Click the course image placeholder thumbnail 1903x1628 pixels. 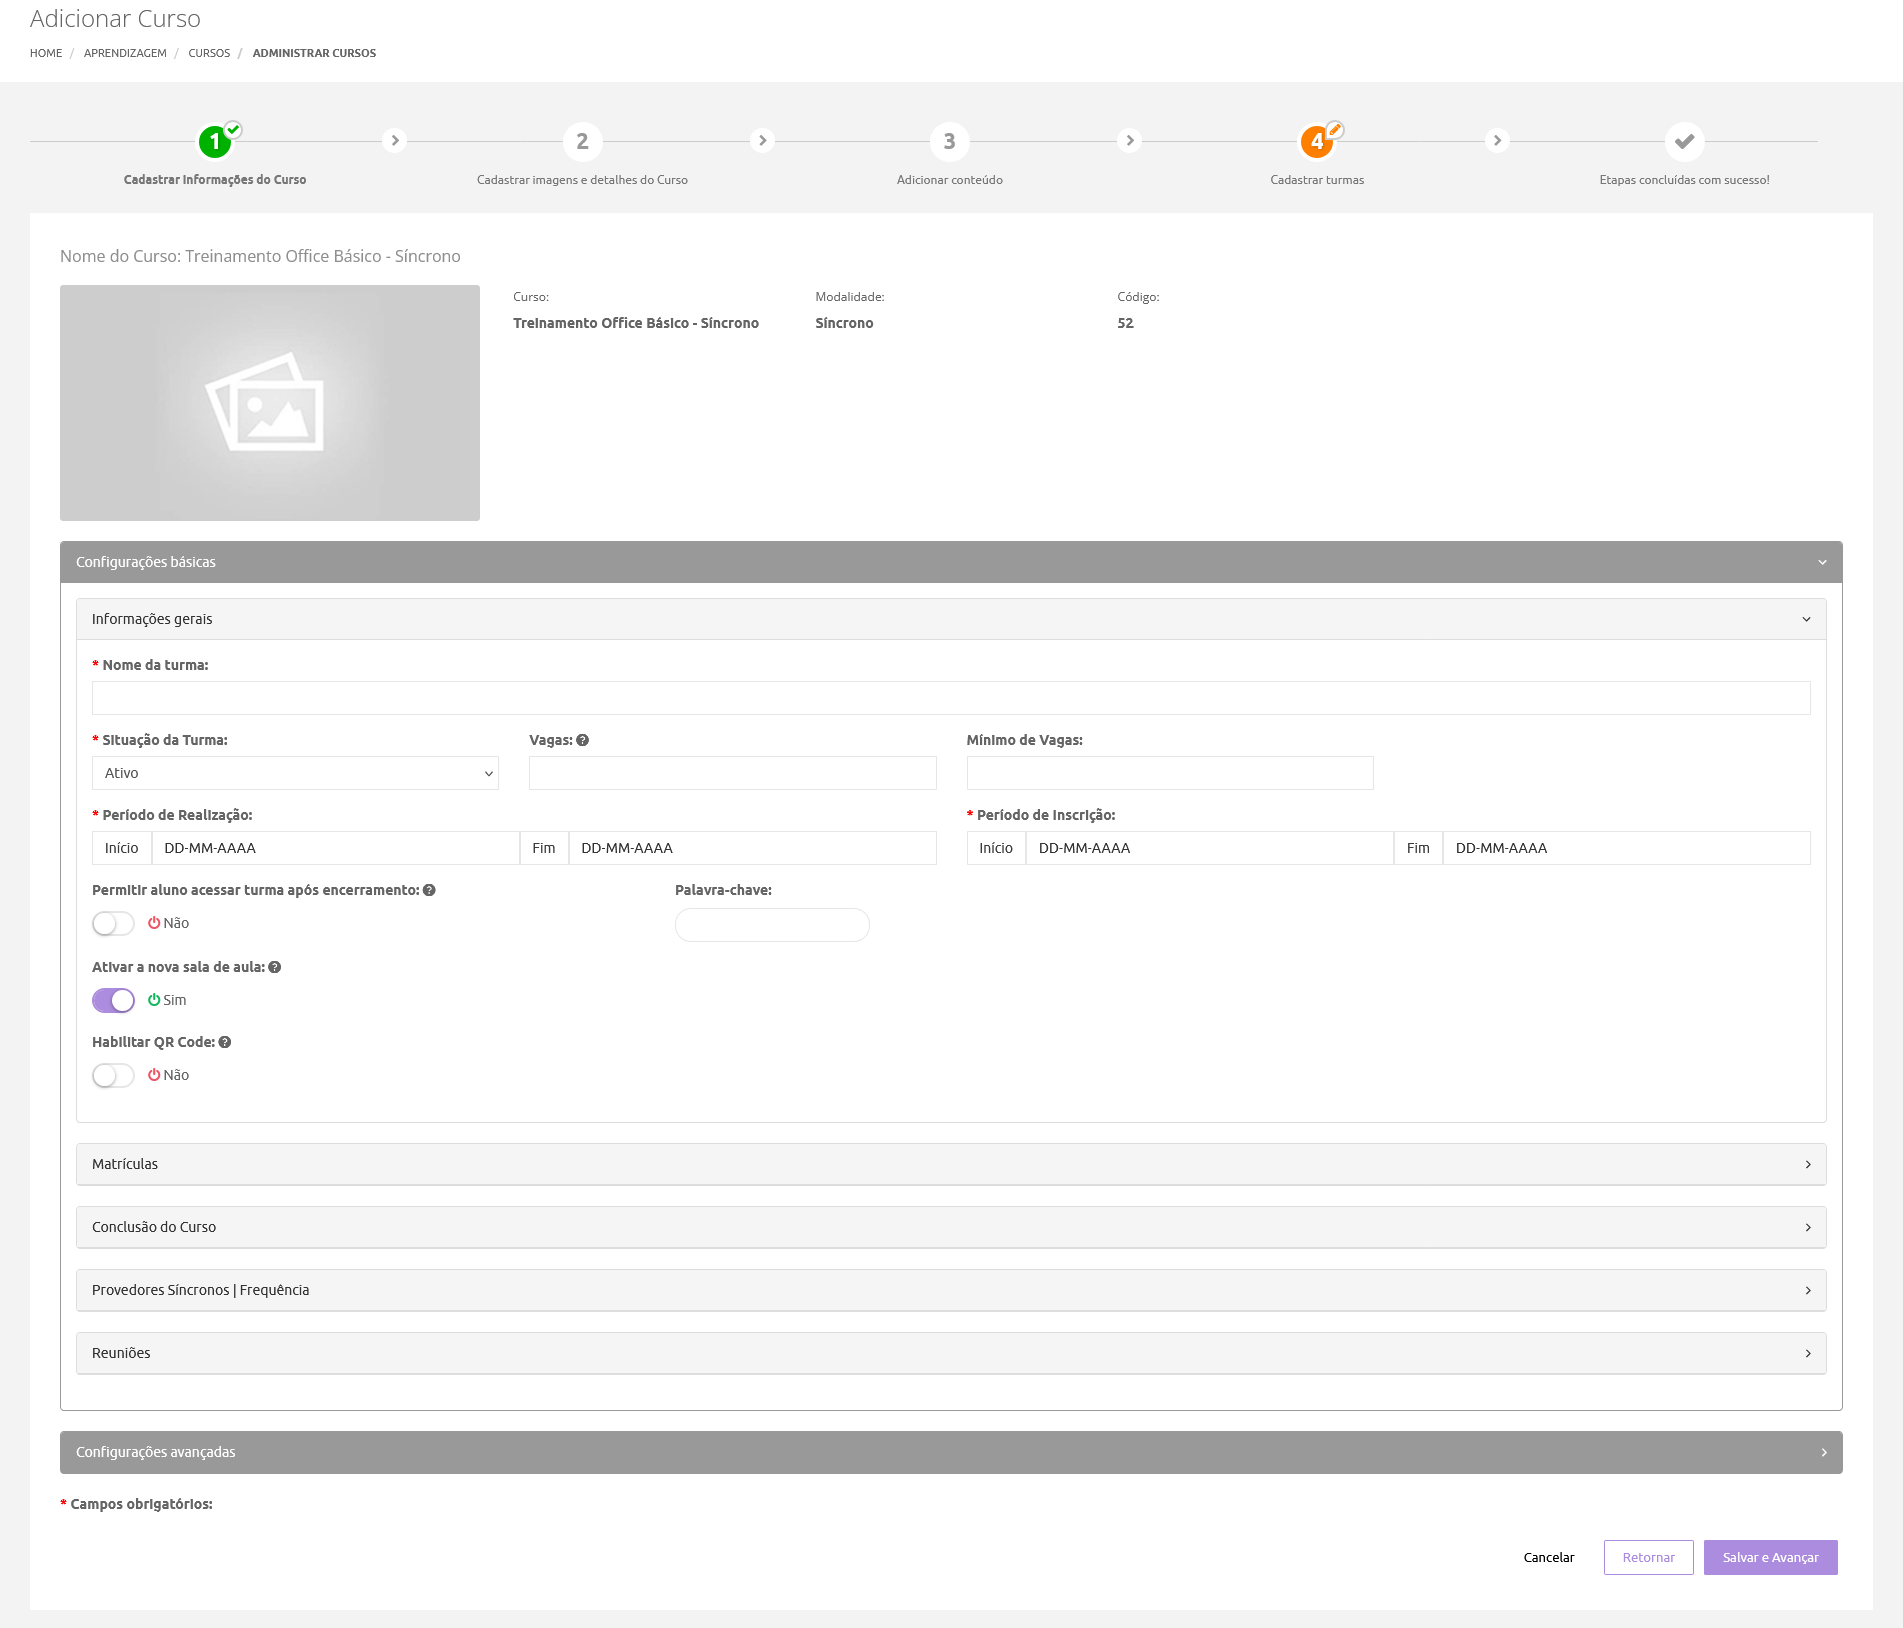[270, 403]
